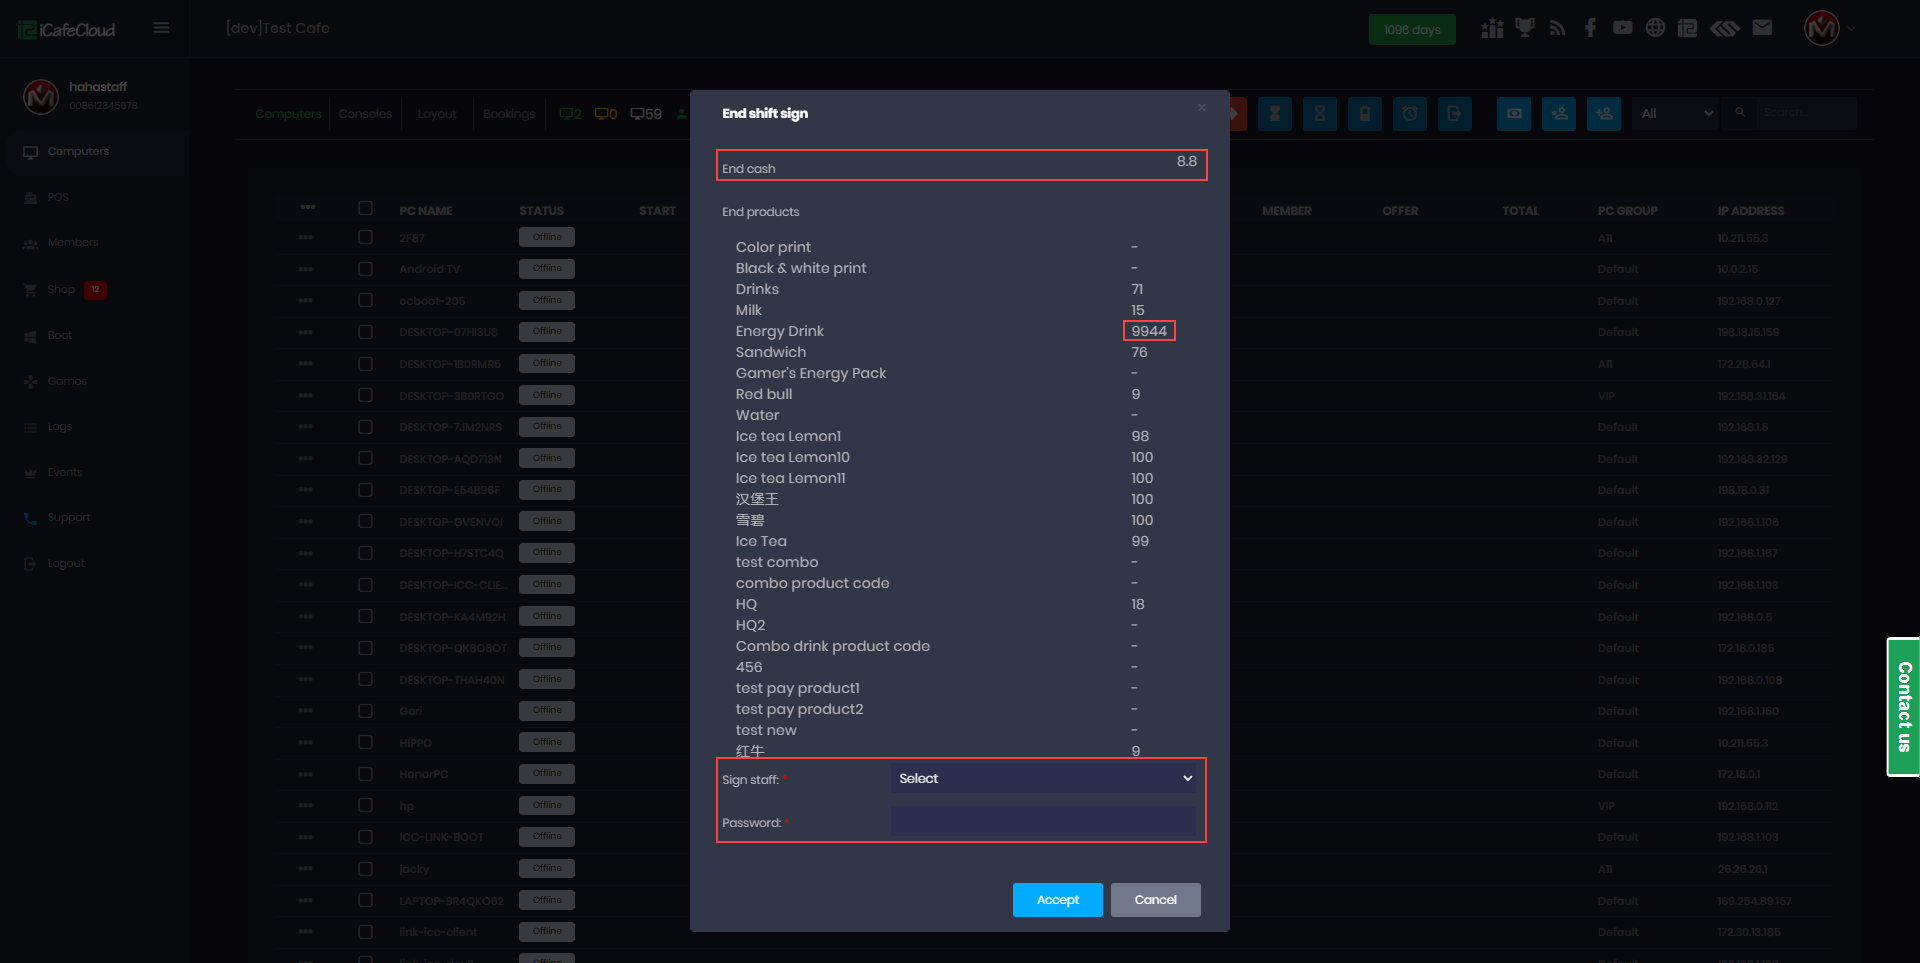This screenshot has width=1920, height=963.
Task: Expand the All PC group filter dropdown
Action: point(1676,114)
